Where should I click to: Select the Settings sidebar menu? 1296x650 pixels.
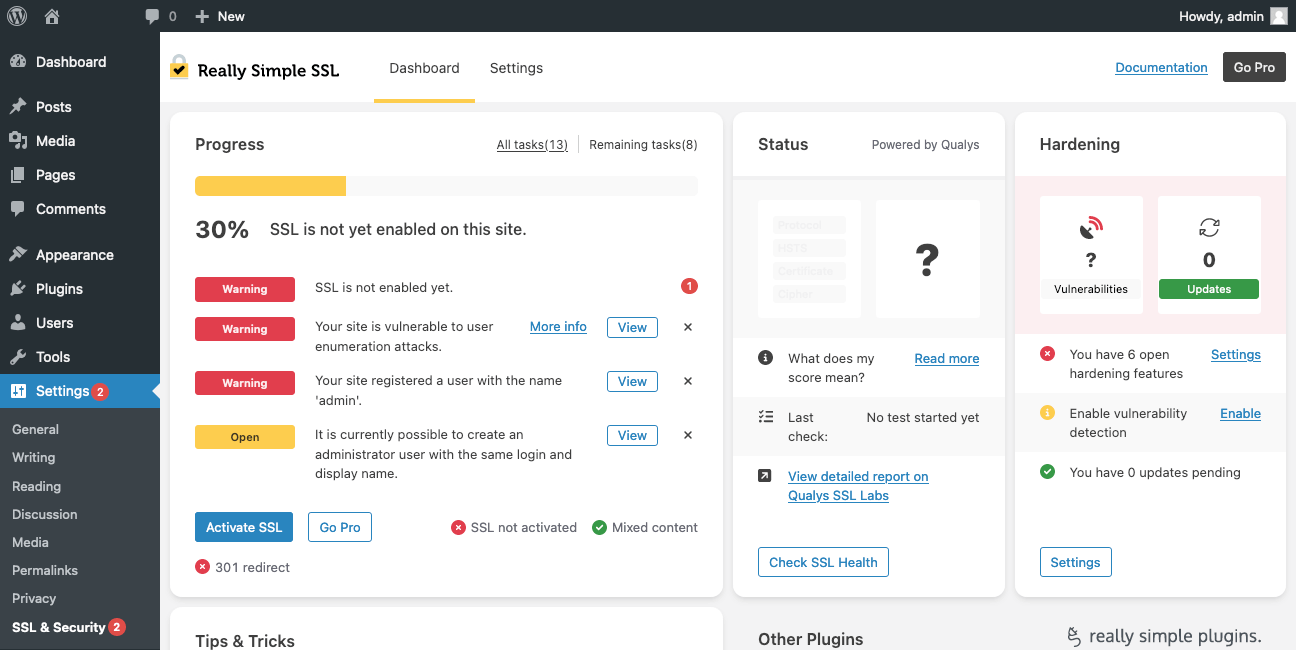coord(80,391)
